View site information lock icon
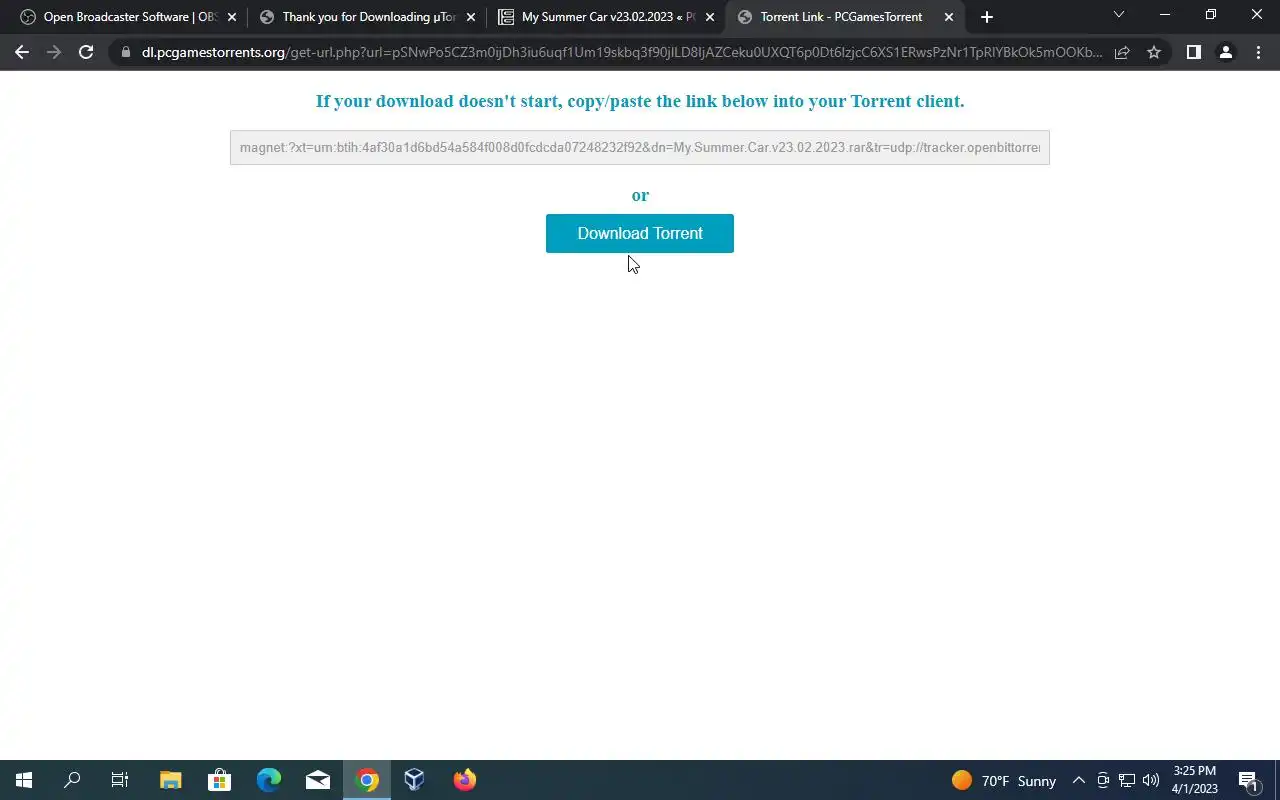Screen dimensions: 1280x800 point(125,52)
